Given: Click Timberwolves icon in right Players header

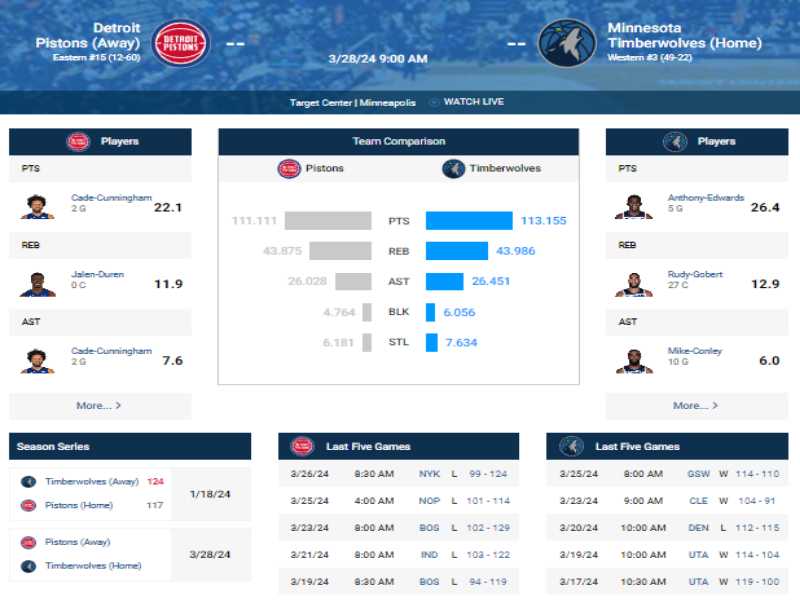Looking at the screenshot, I should click(675, 141).
